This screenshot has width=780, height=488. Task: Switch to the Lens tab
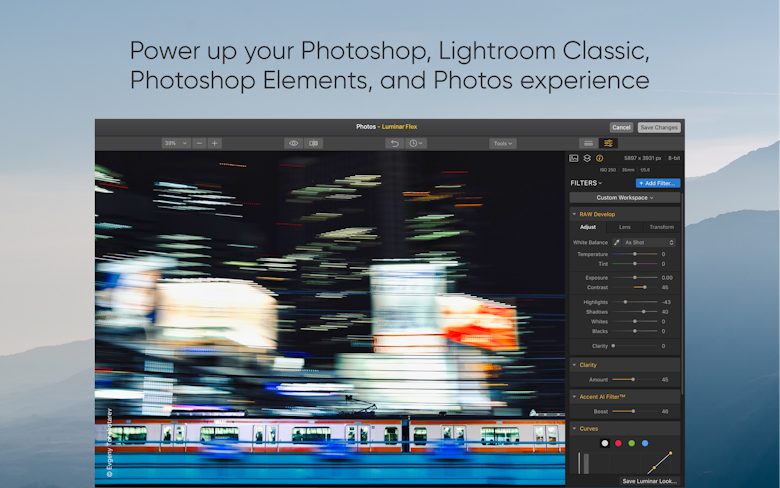click(624, 227)
